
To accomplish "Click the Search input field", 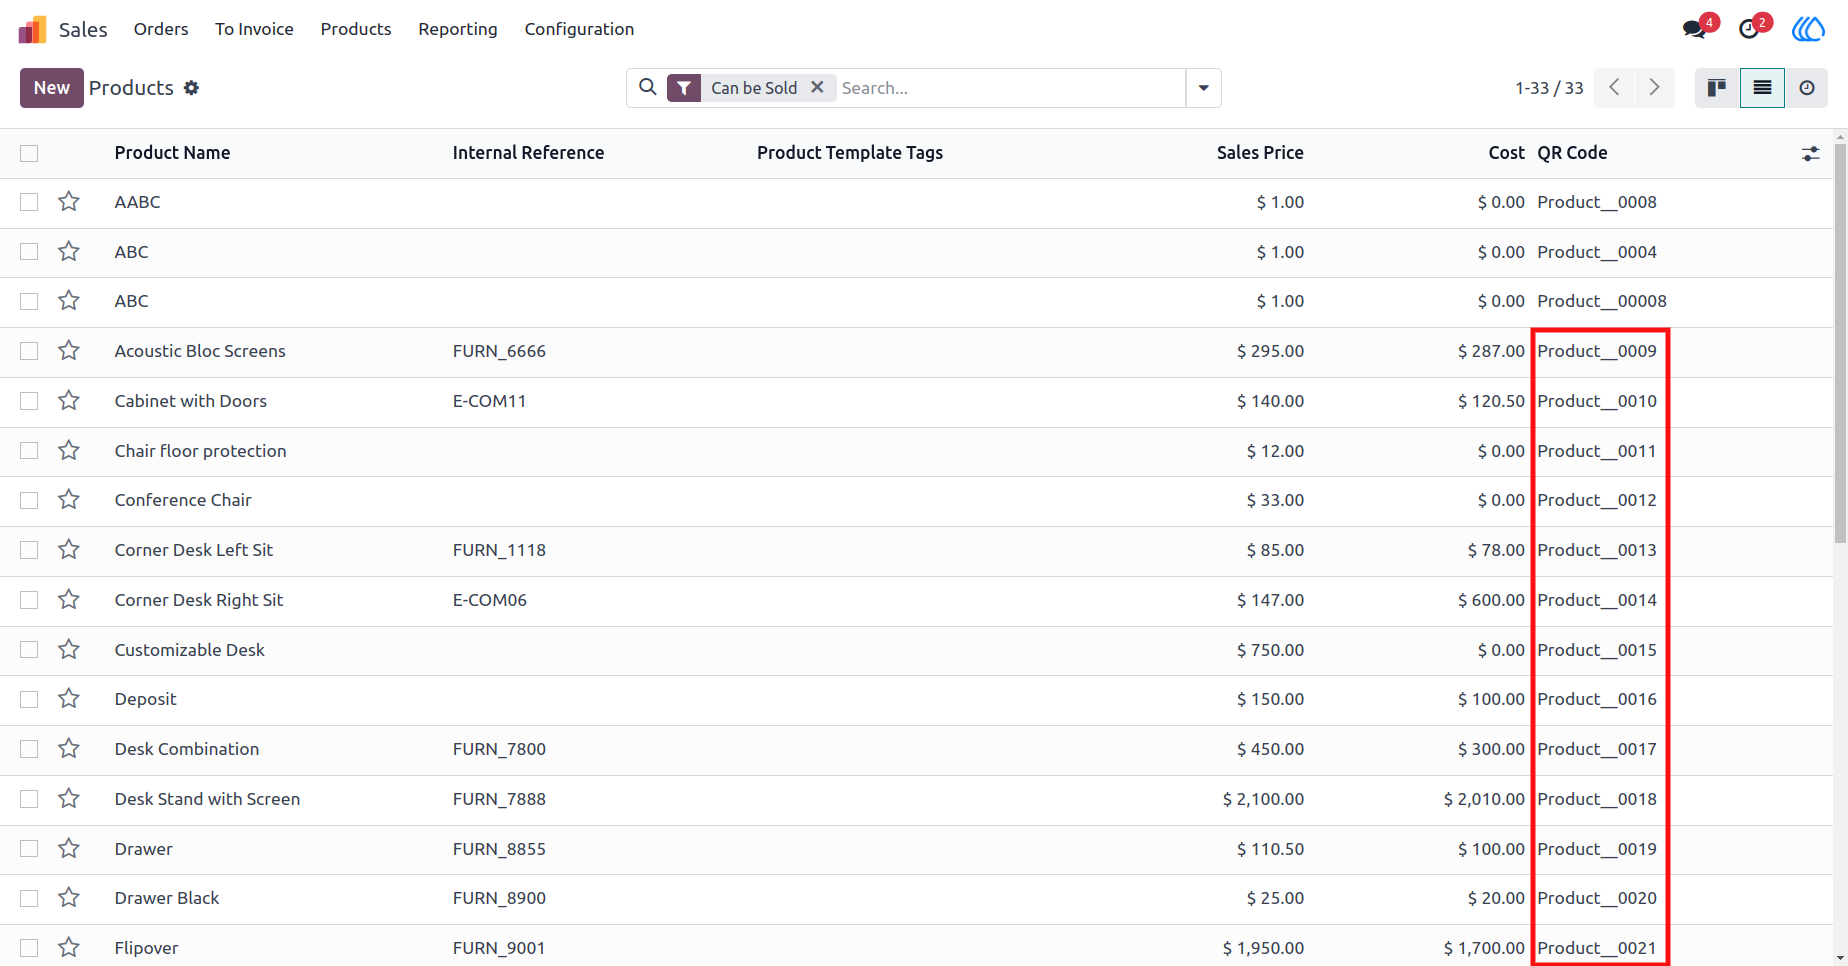I will [x=1010, y=88].
